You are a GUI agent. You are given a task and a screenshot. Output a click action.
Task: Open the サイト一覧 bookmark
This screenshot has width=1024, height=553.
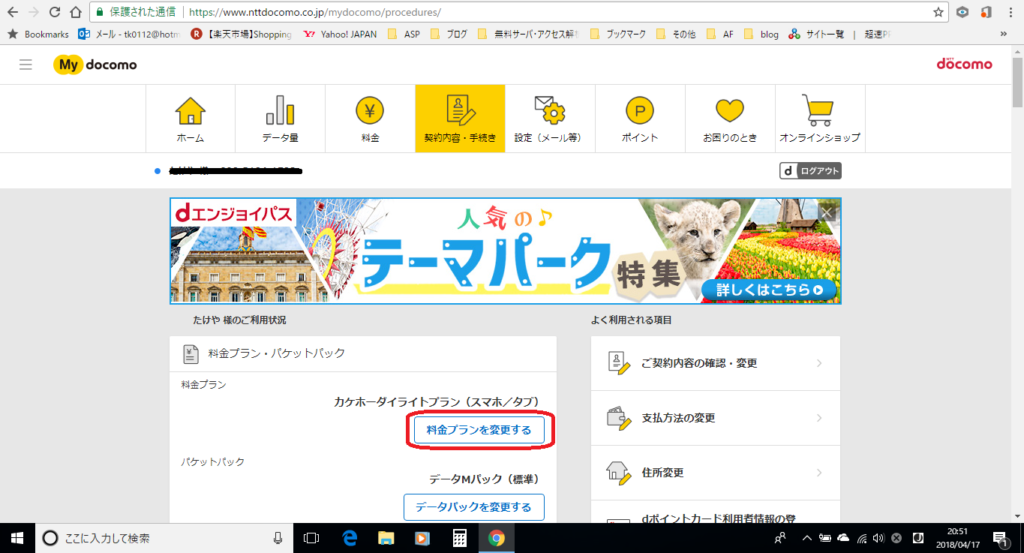[816, 34]
